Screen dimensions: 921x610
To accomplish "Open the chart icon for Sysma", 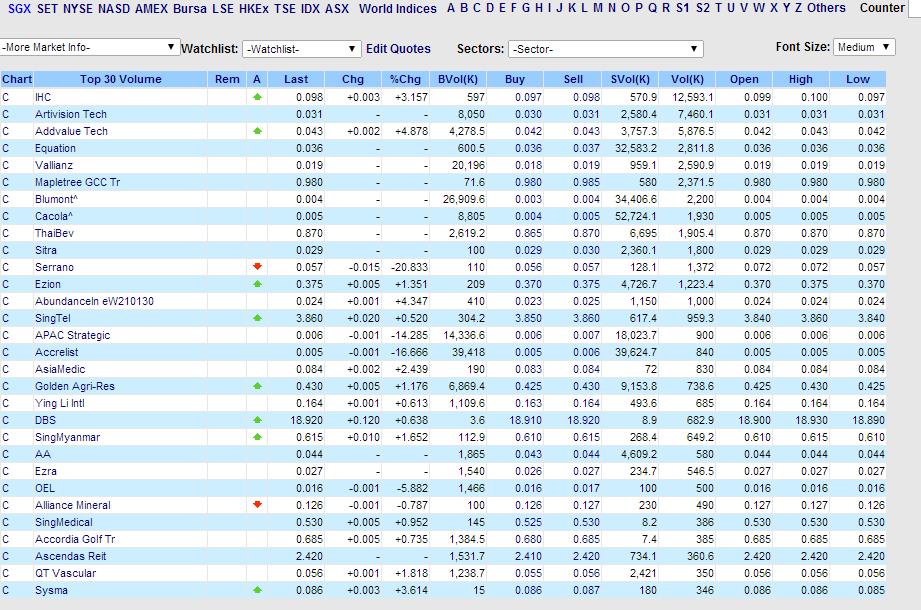I will [7, 590].
